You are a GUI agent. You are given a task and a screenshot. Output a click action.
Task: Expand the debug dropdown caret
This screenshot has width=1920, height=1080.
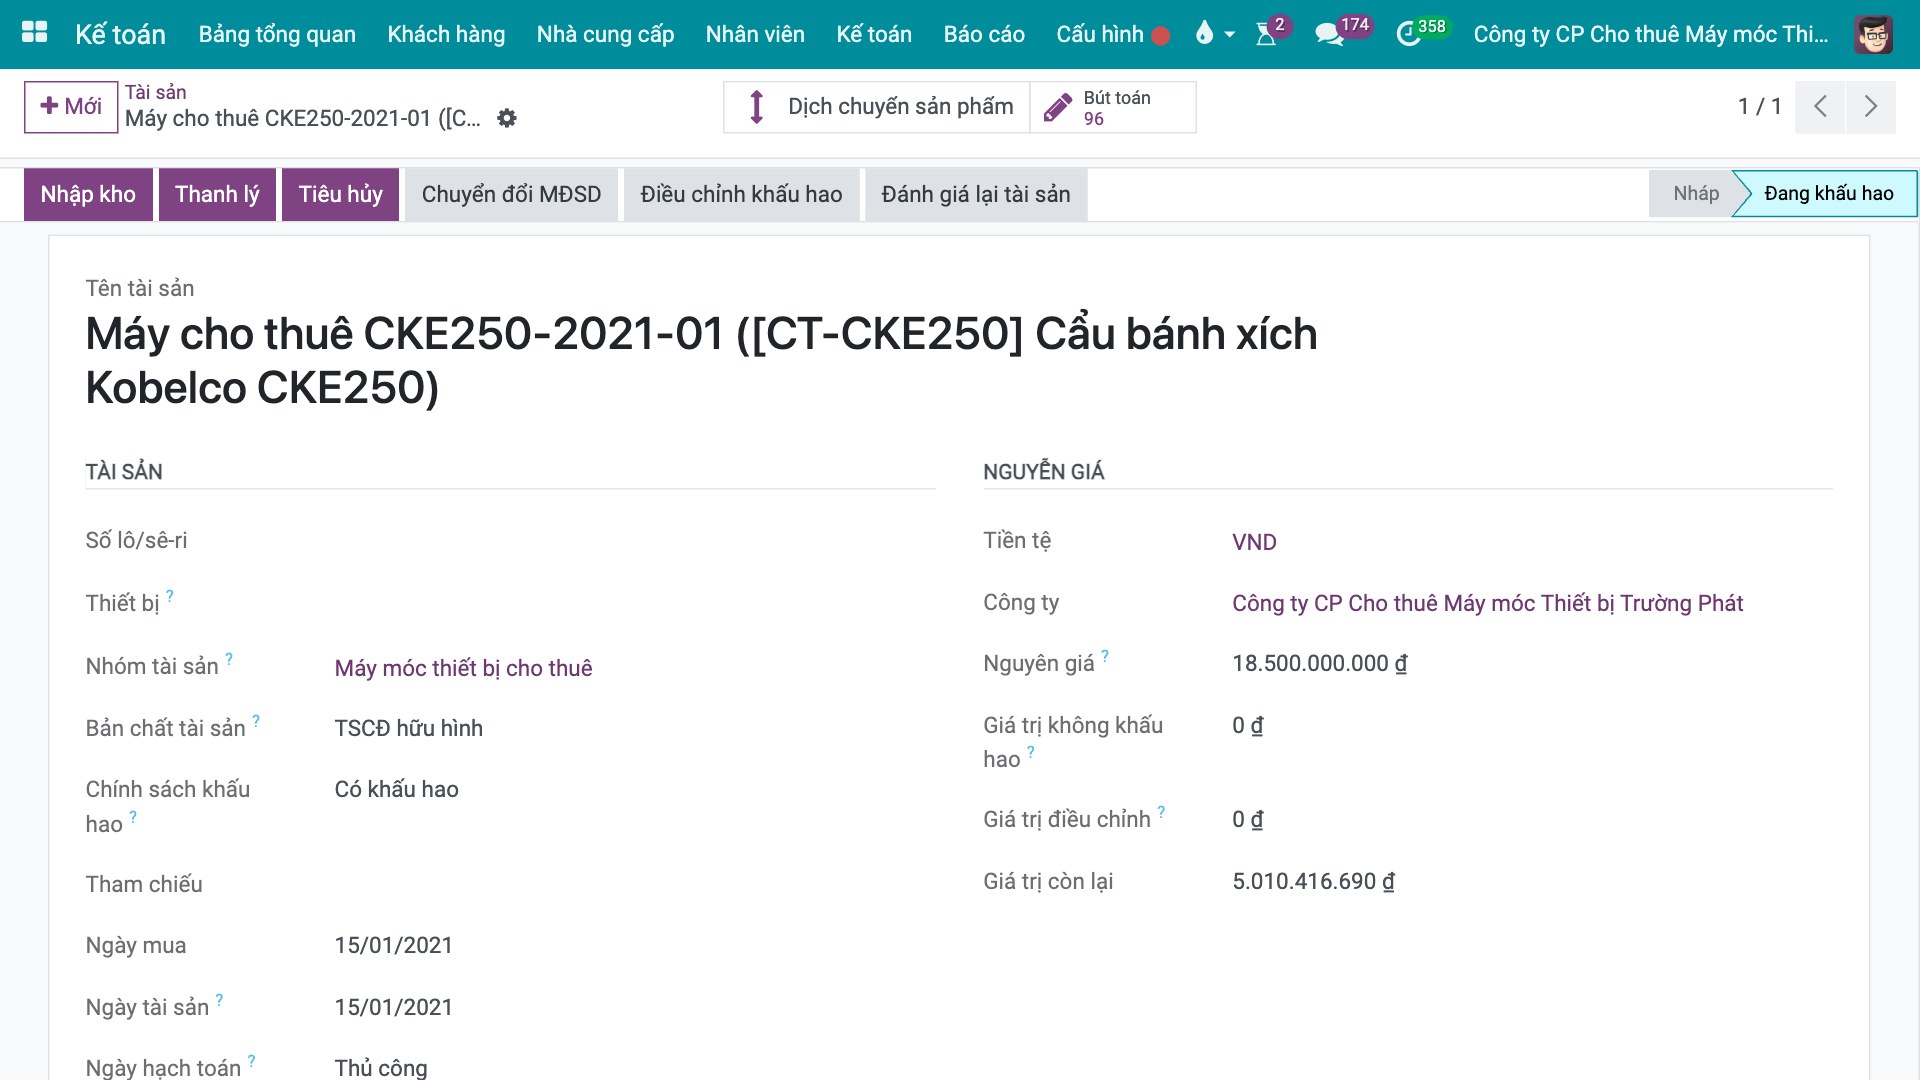1230,35
